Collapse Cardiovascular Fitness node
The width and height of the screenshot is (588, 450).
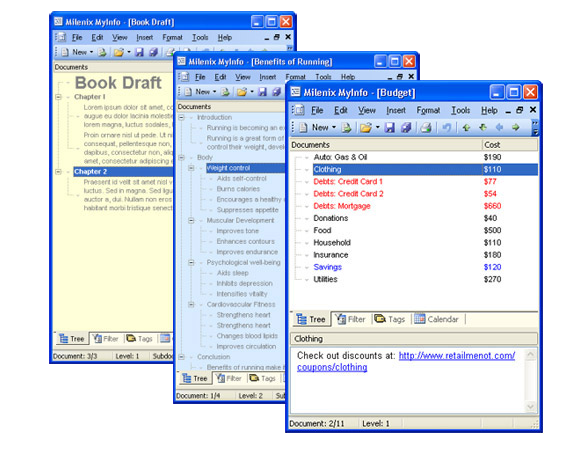click(191, 304)
